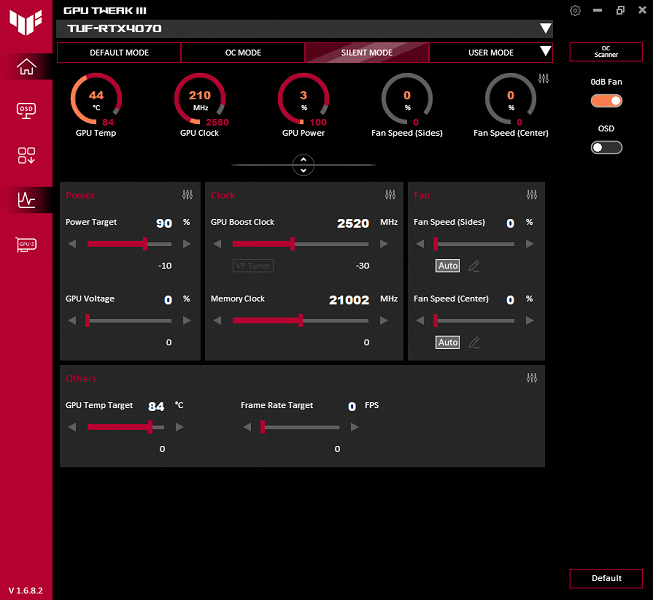Click the GPU Temp Target value 84
The height and width of the screenshot is (600, 653).
pos(156,406)
